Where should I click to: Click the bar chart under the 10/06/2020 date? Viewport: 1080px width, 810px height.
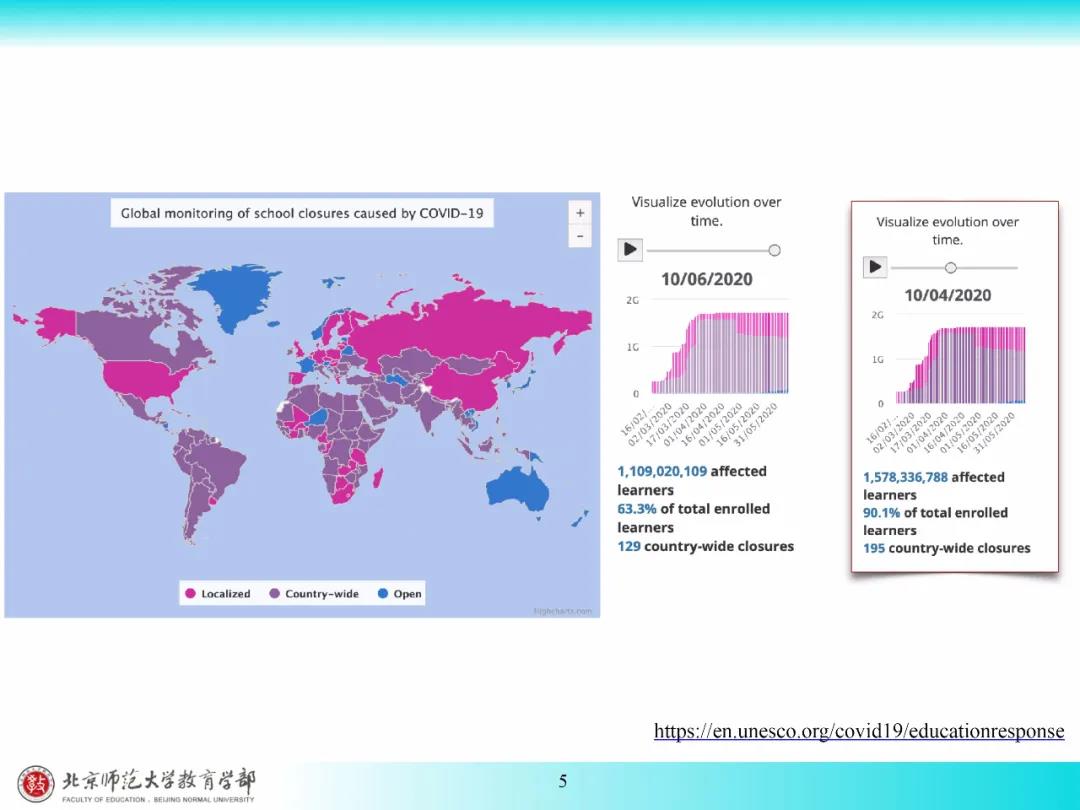(x=720, y=353)
